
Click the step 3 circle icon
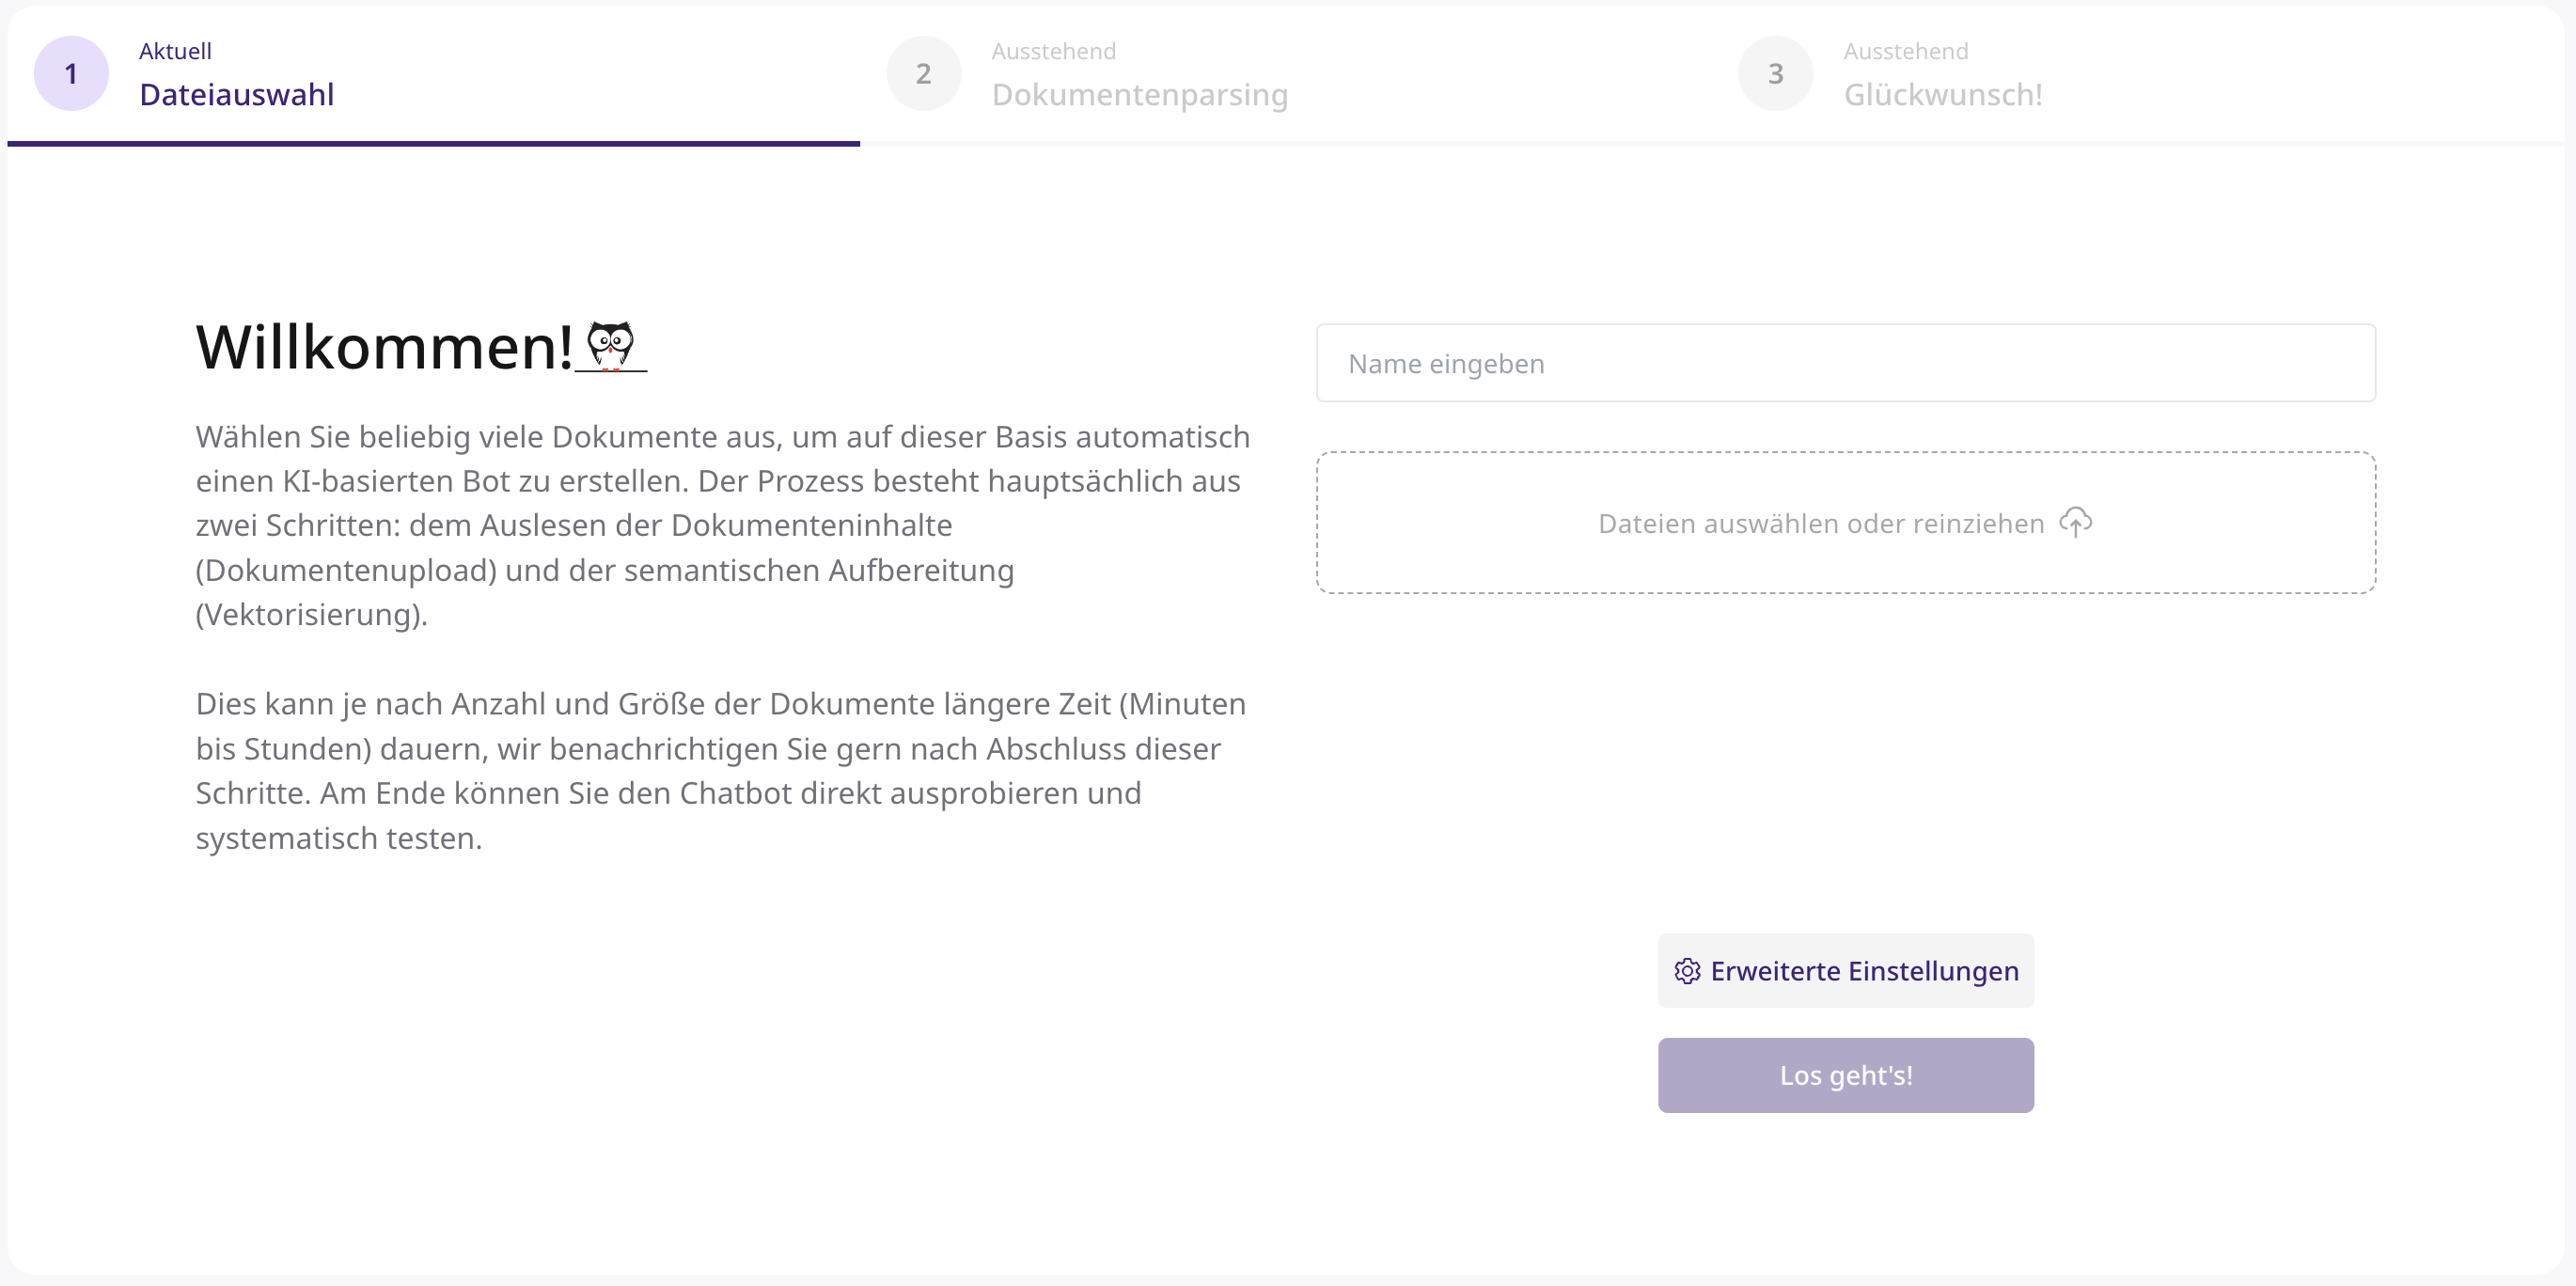point(1775,73)
